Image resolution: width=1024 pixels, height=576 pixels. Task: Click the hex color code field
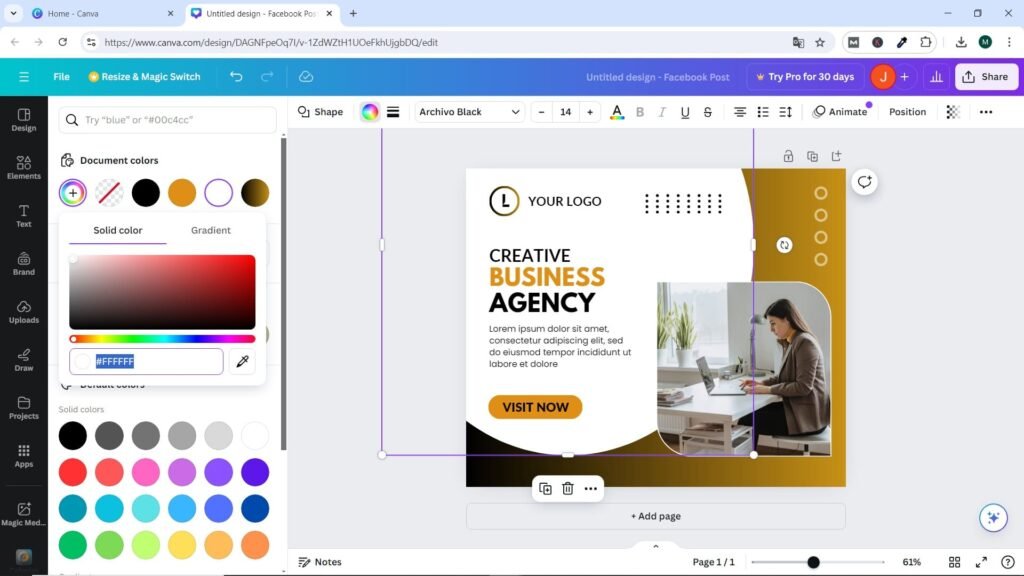coord(155,361)
